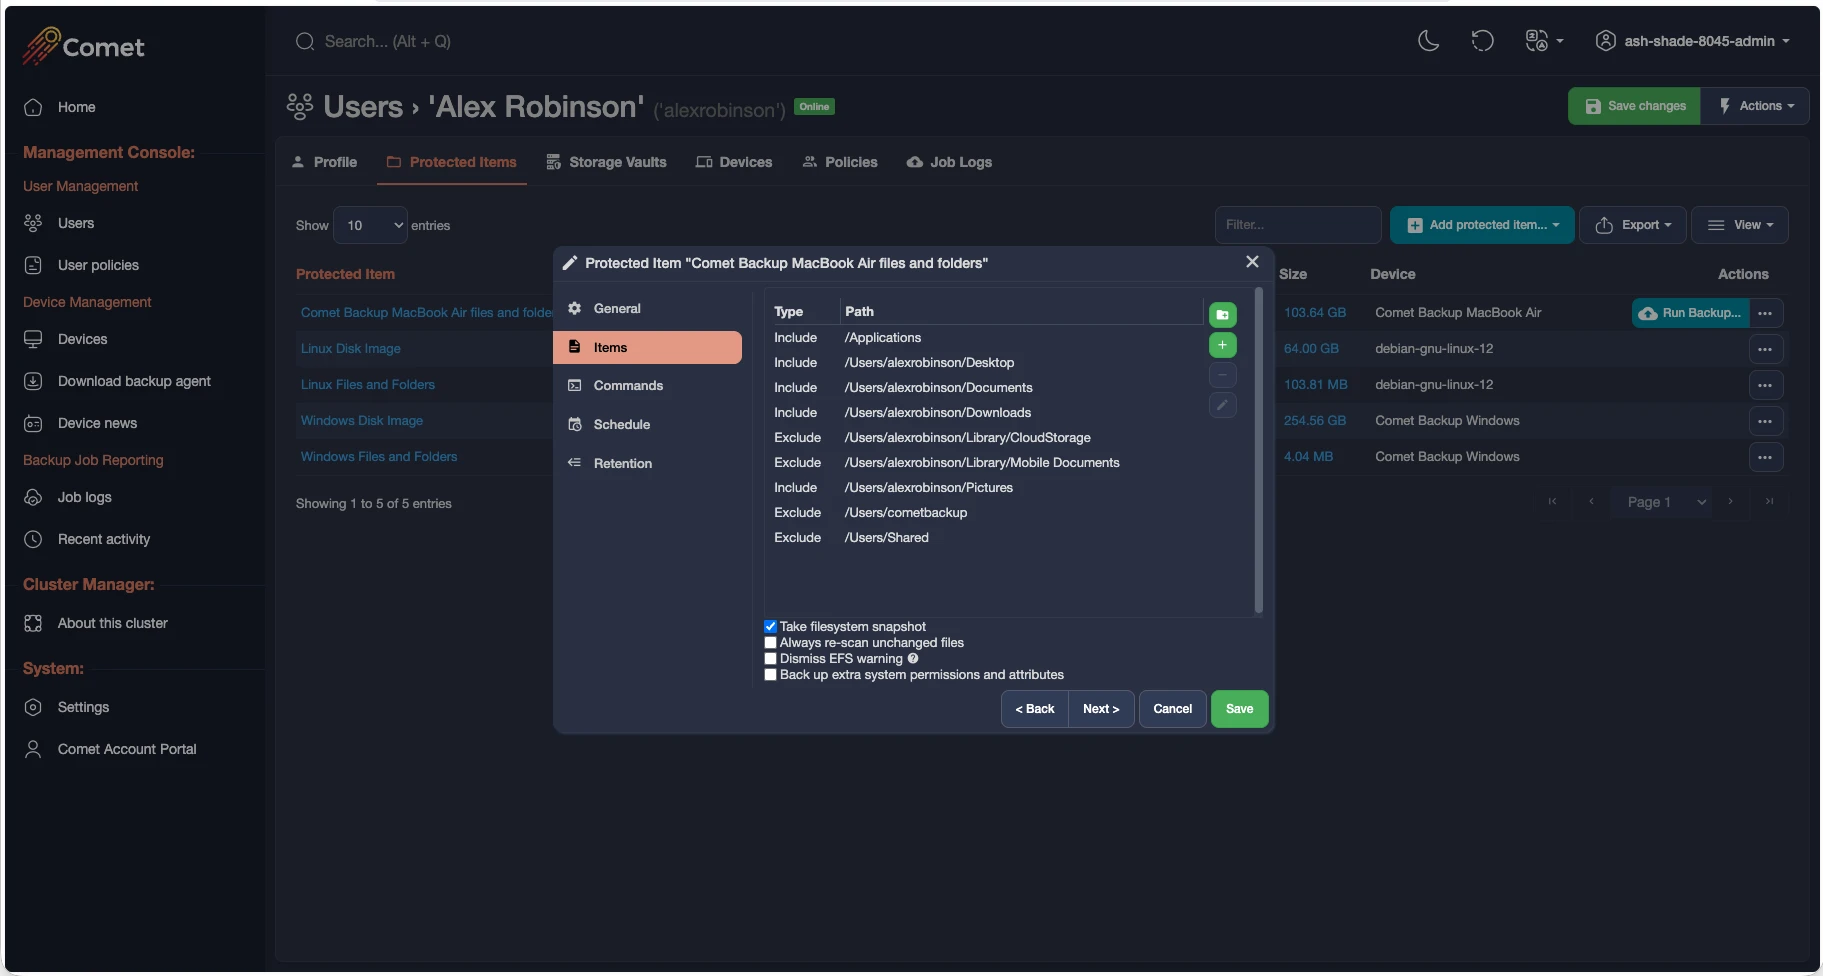Open Recent activity in sidebar
The height and width of the screenshot is (976, 1823).
(87, 539)
